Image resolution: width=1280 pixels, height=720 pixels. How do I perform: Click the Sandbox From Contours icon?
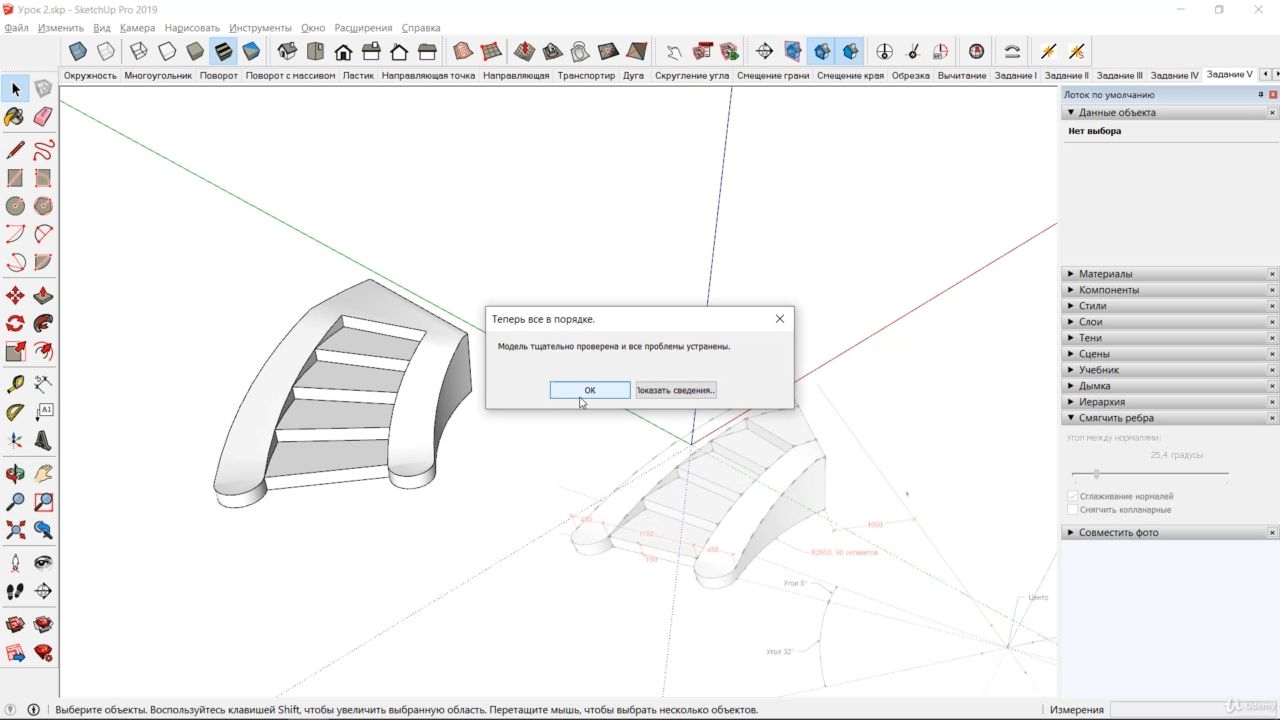pyautogui.click(x=463, y=51)
